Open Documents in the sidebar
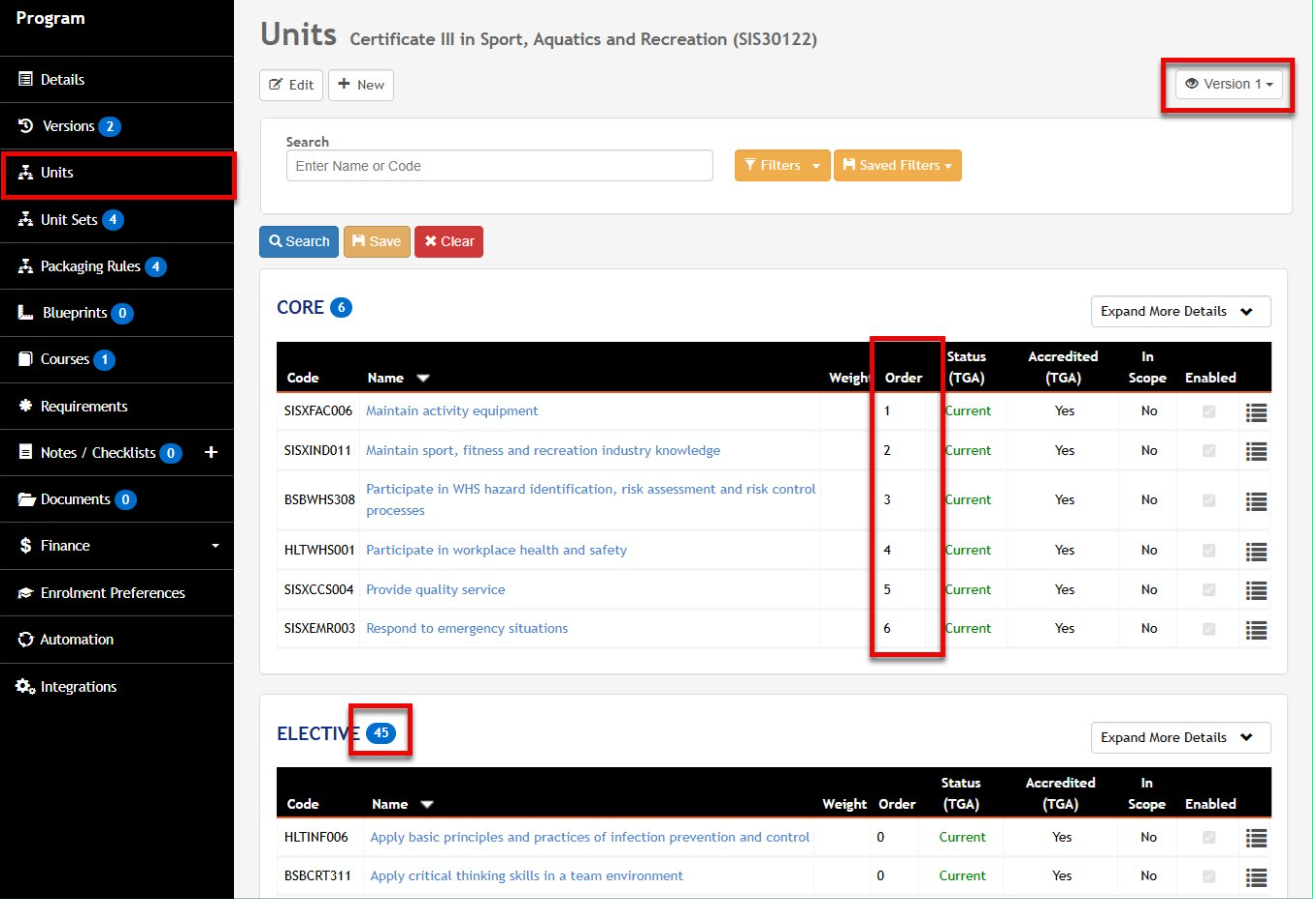The image size is (1313, 899). pos(117,499)
